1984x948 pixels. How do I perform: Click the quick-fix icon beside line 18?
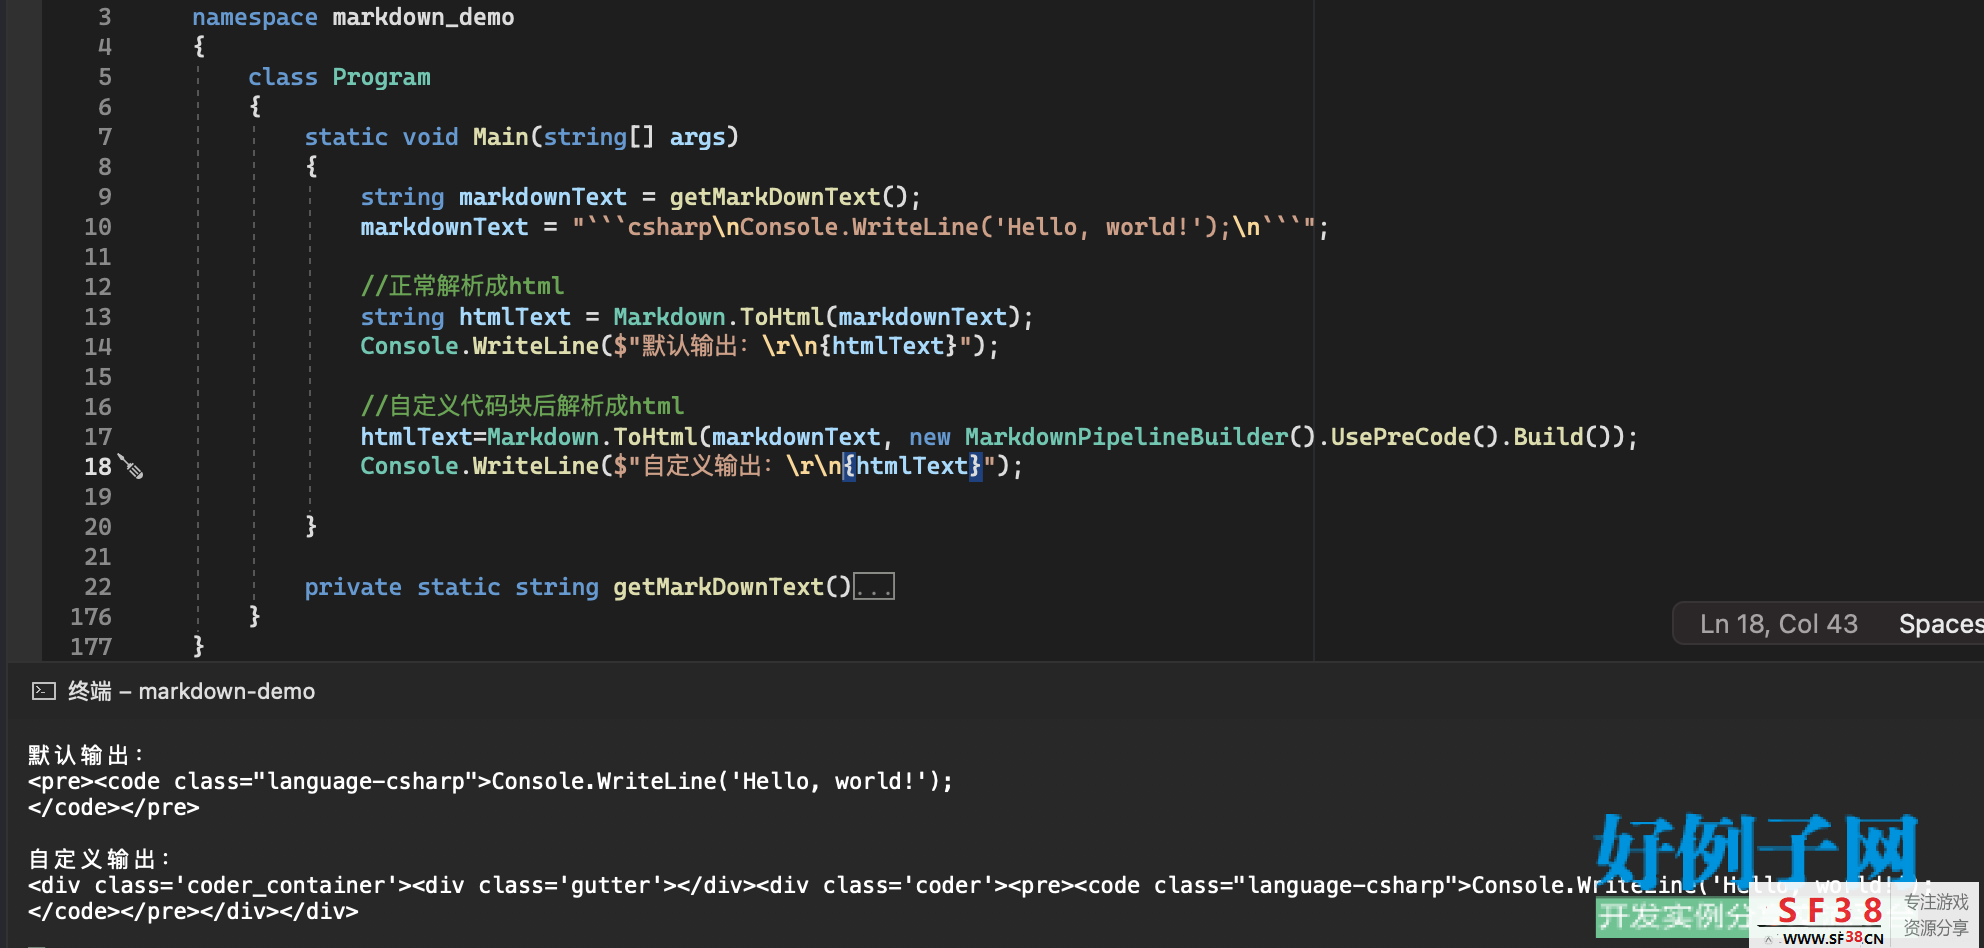click(x=131, y=466)
